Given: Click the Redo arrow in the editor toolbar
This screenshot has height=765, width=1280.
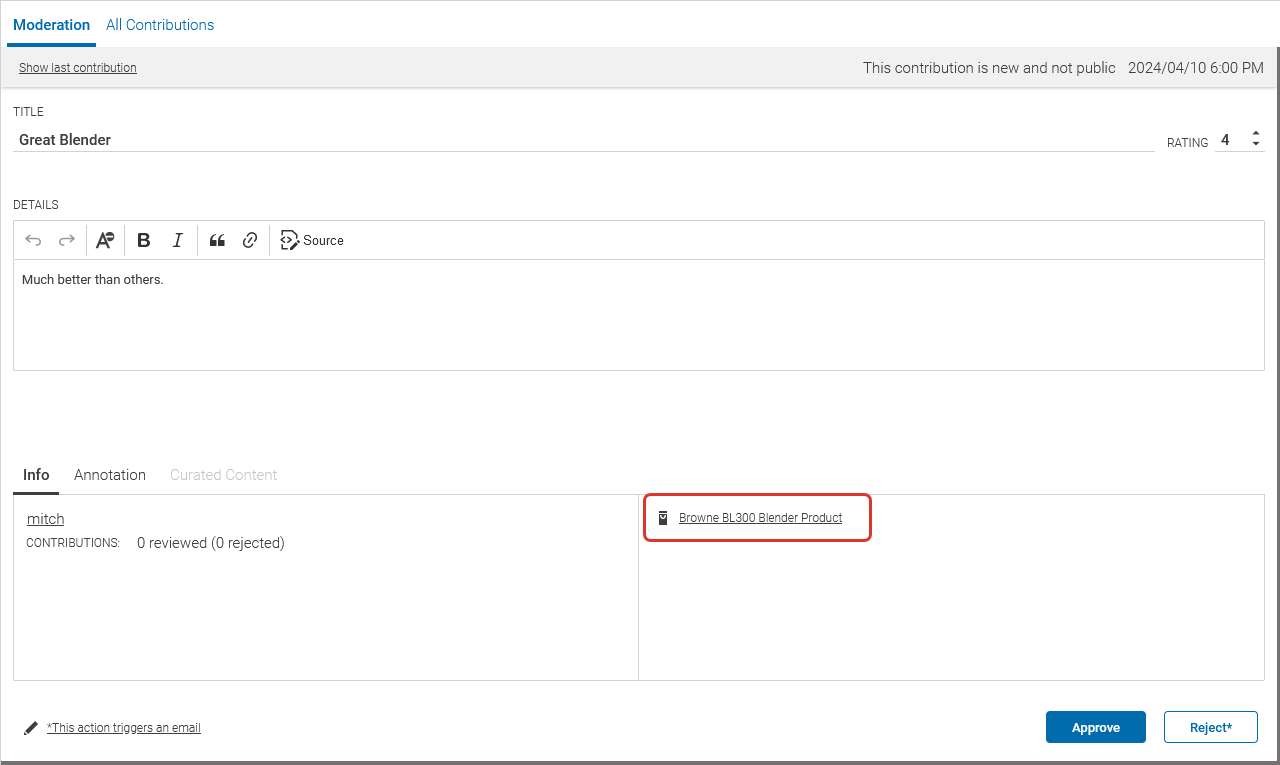Looking at the screenshot, I should [66, 240].
